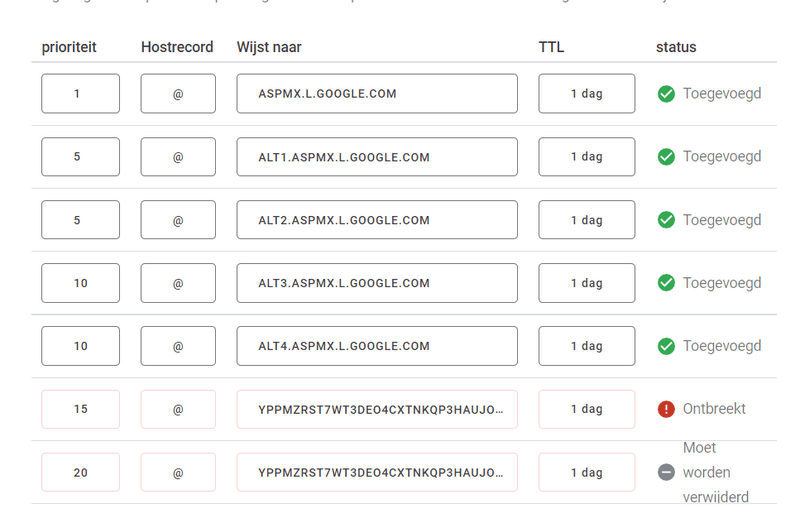Click the red Ontbreekt warning icon
800x528 pixels.
(666, 409)
